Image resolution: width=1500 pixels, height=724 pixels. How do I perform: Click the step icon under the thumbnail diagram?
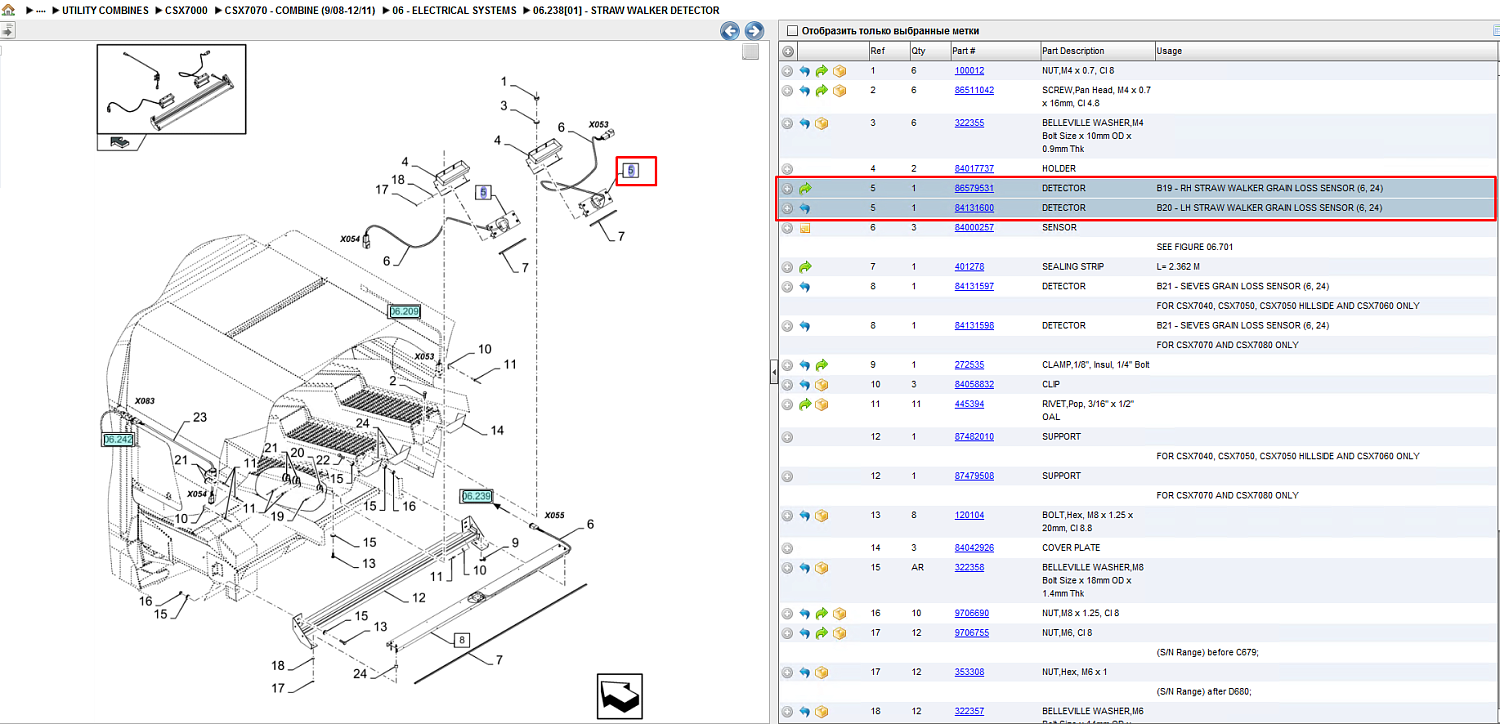point(119,142)
